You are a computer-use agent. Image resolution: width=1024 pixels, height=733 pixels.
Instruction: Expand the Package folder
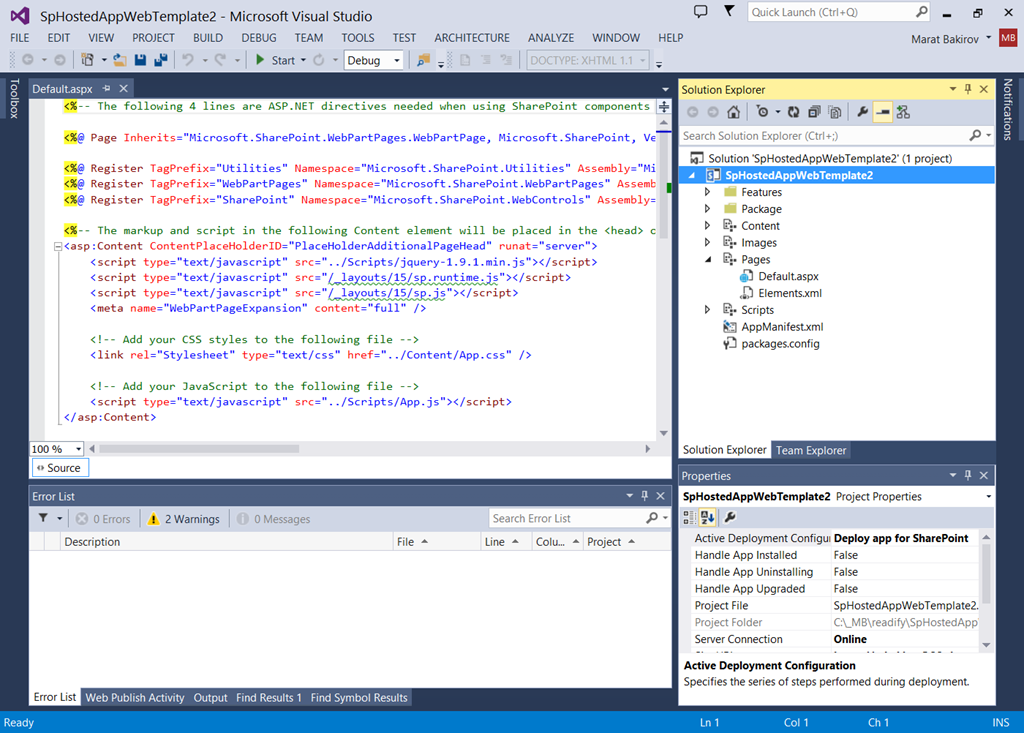coord(707,209)
